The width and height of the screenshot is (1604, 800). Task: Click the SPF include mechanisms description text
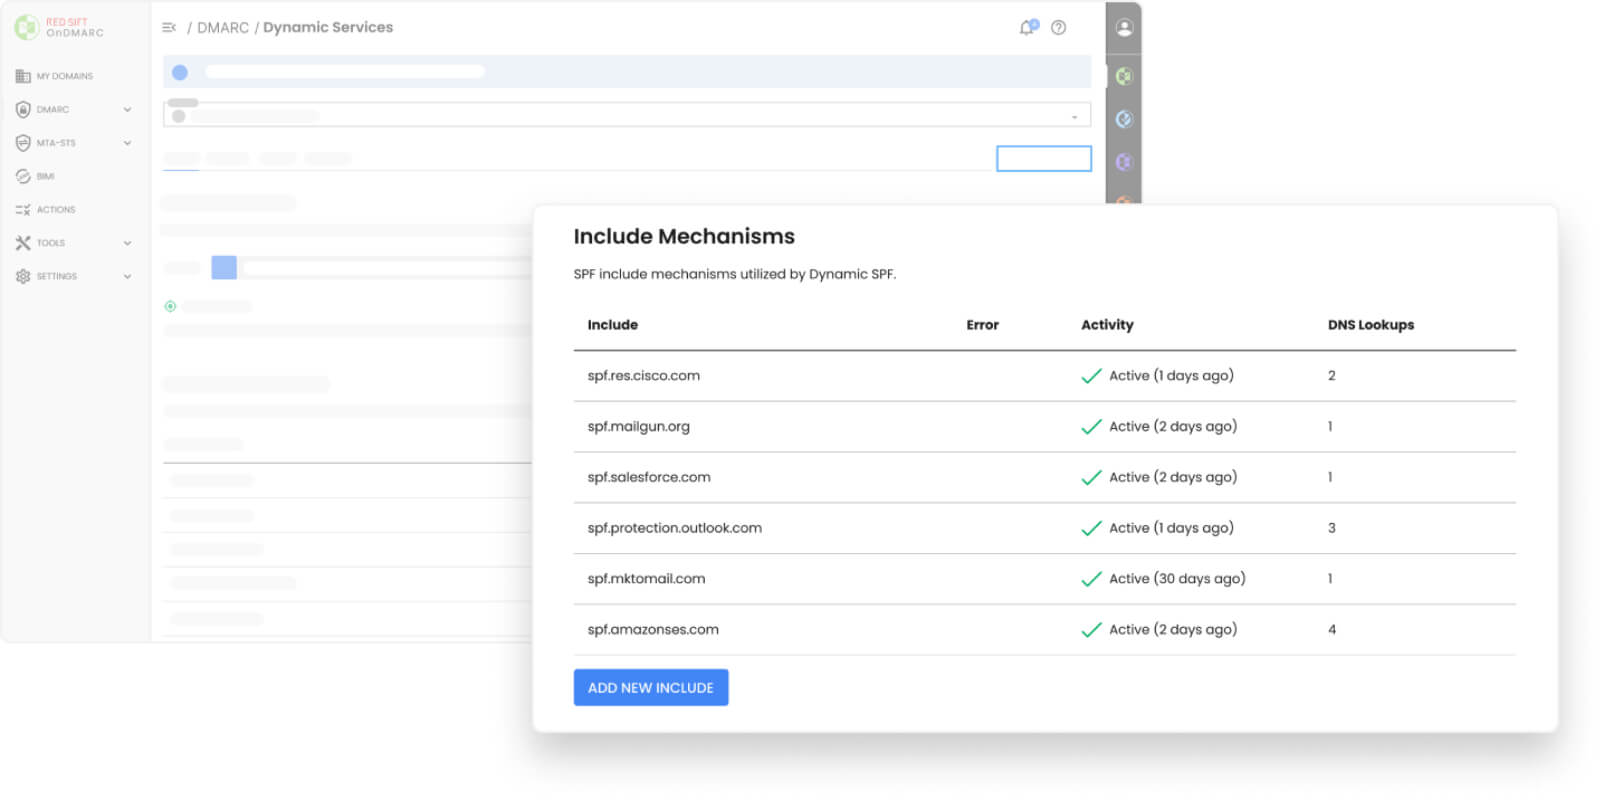pos(735,274)
